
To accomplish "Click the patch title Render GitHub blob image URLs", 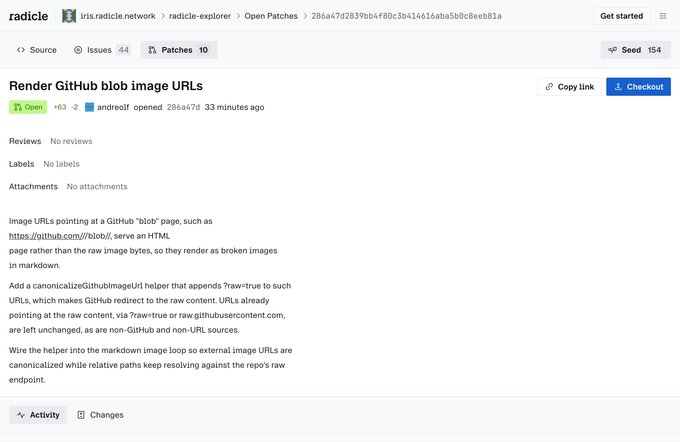I will tap(106, 86).
